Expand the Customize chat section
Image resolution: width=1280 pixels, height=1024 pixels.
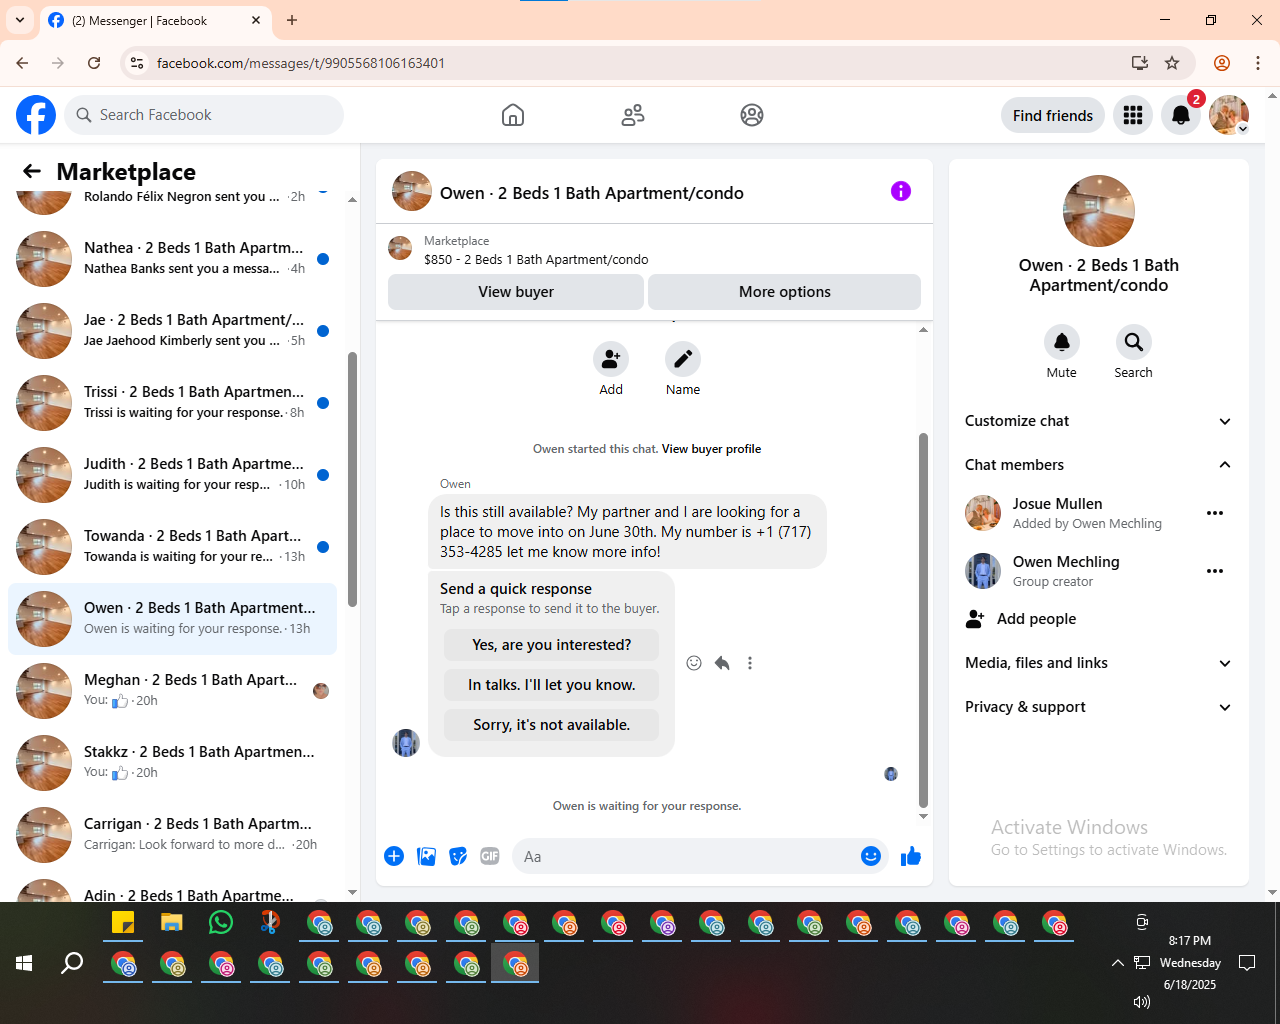tap(1099, 421)
